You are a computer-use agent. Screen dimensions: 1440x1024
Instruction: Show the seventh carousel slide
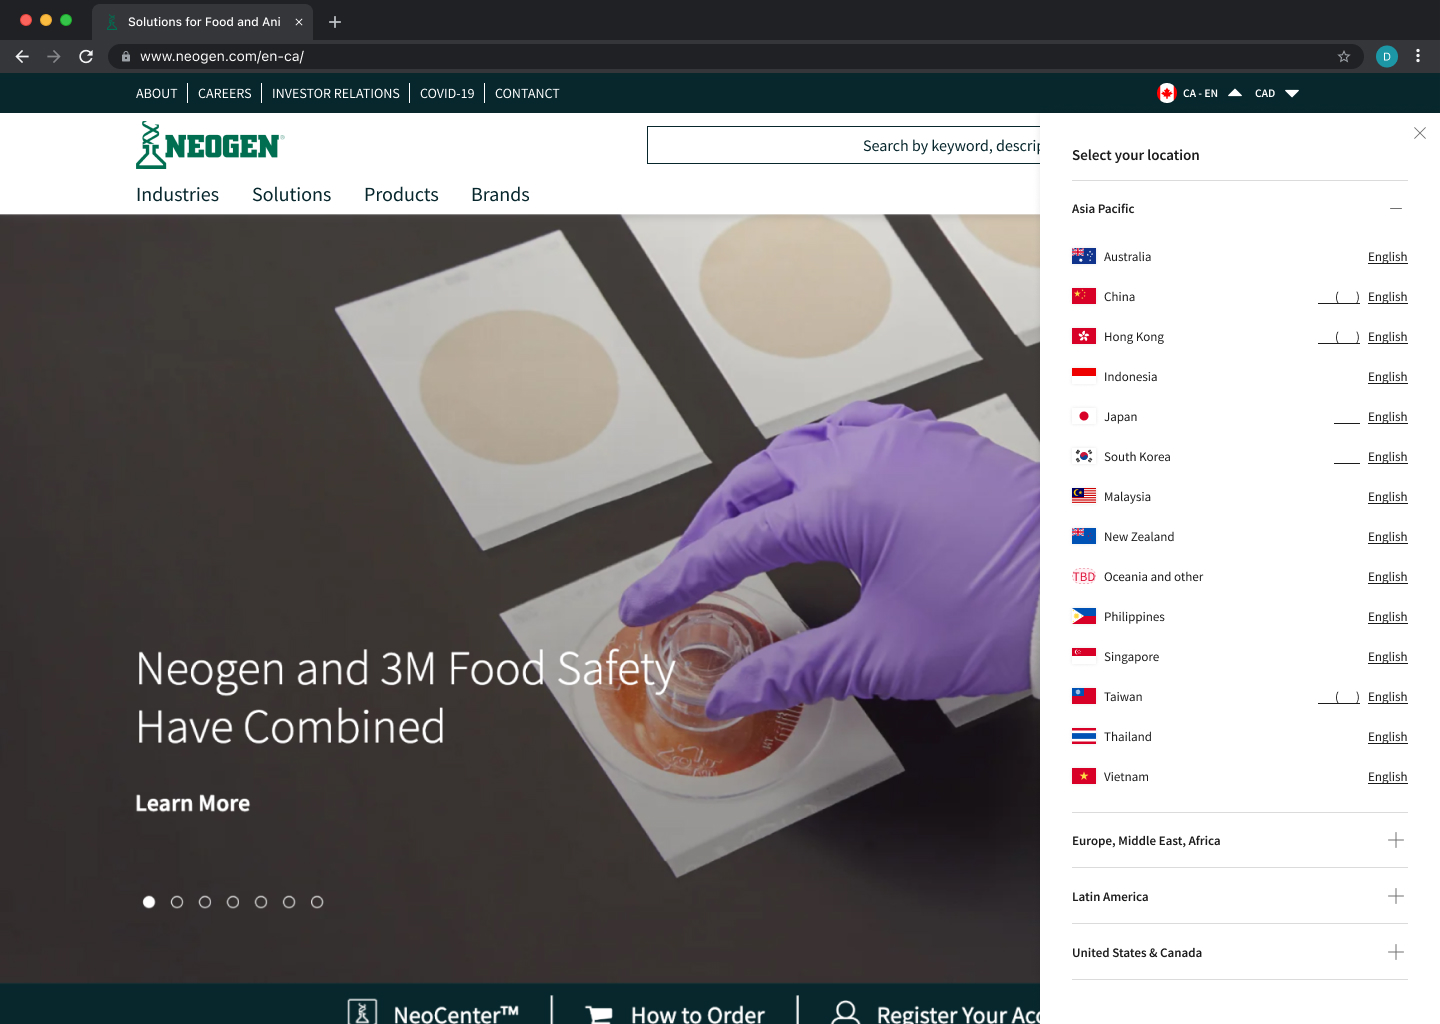coord(317,902)
